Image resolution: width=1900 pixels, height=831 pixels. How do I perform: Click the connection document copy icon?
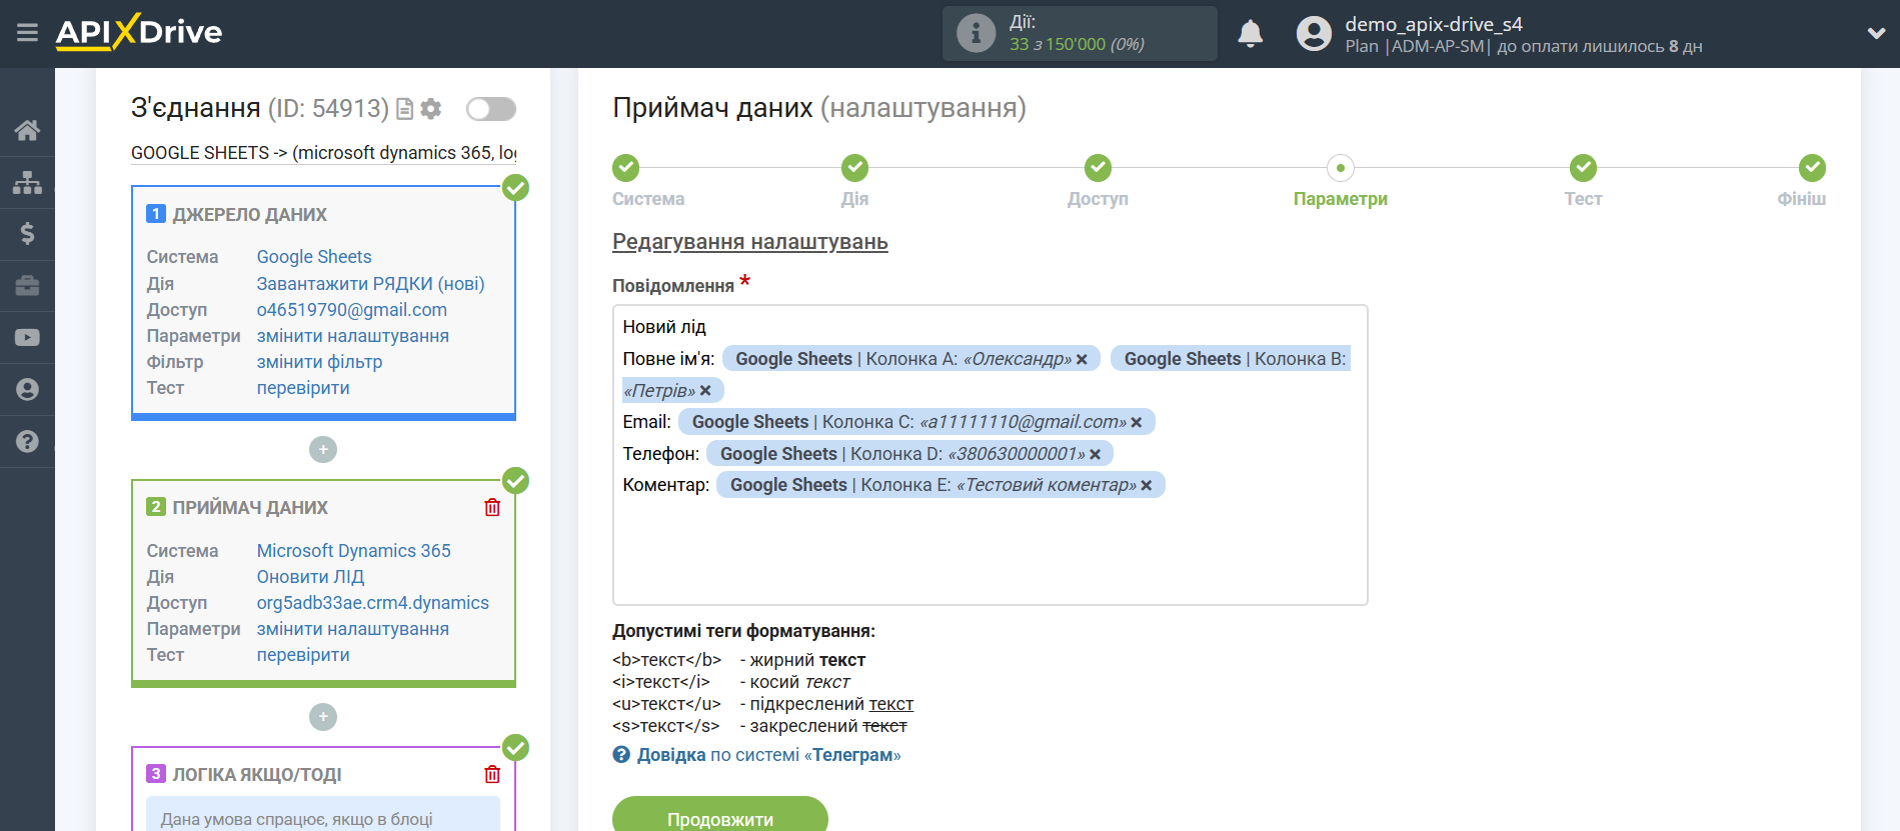[x=405, y=109]
